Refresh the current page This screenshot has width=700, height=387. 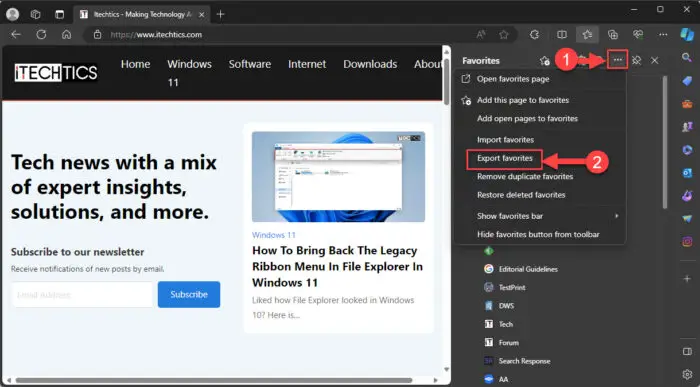[x=42, y=34]
